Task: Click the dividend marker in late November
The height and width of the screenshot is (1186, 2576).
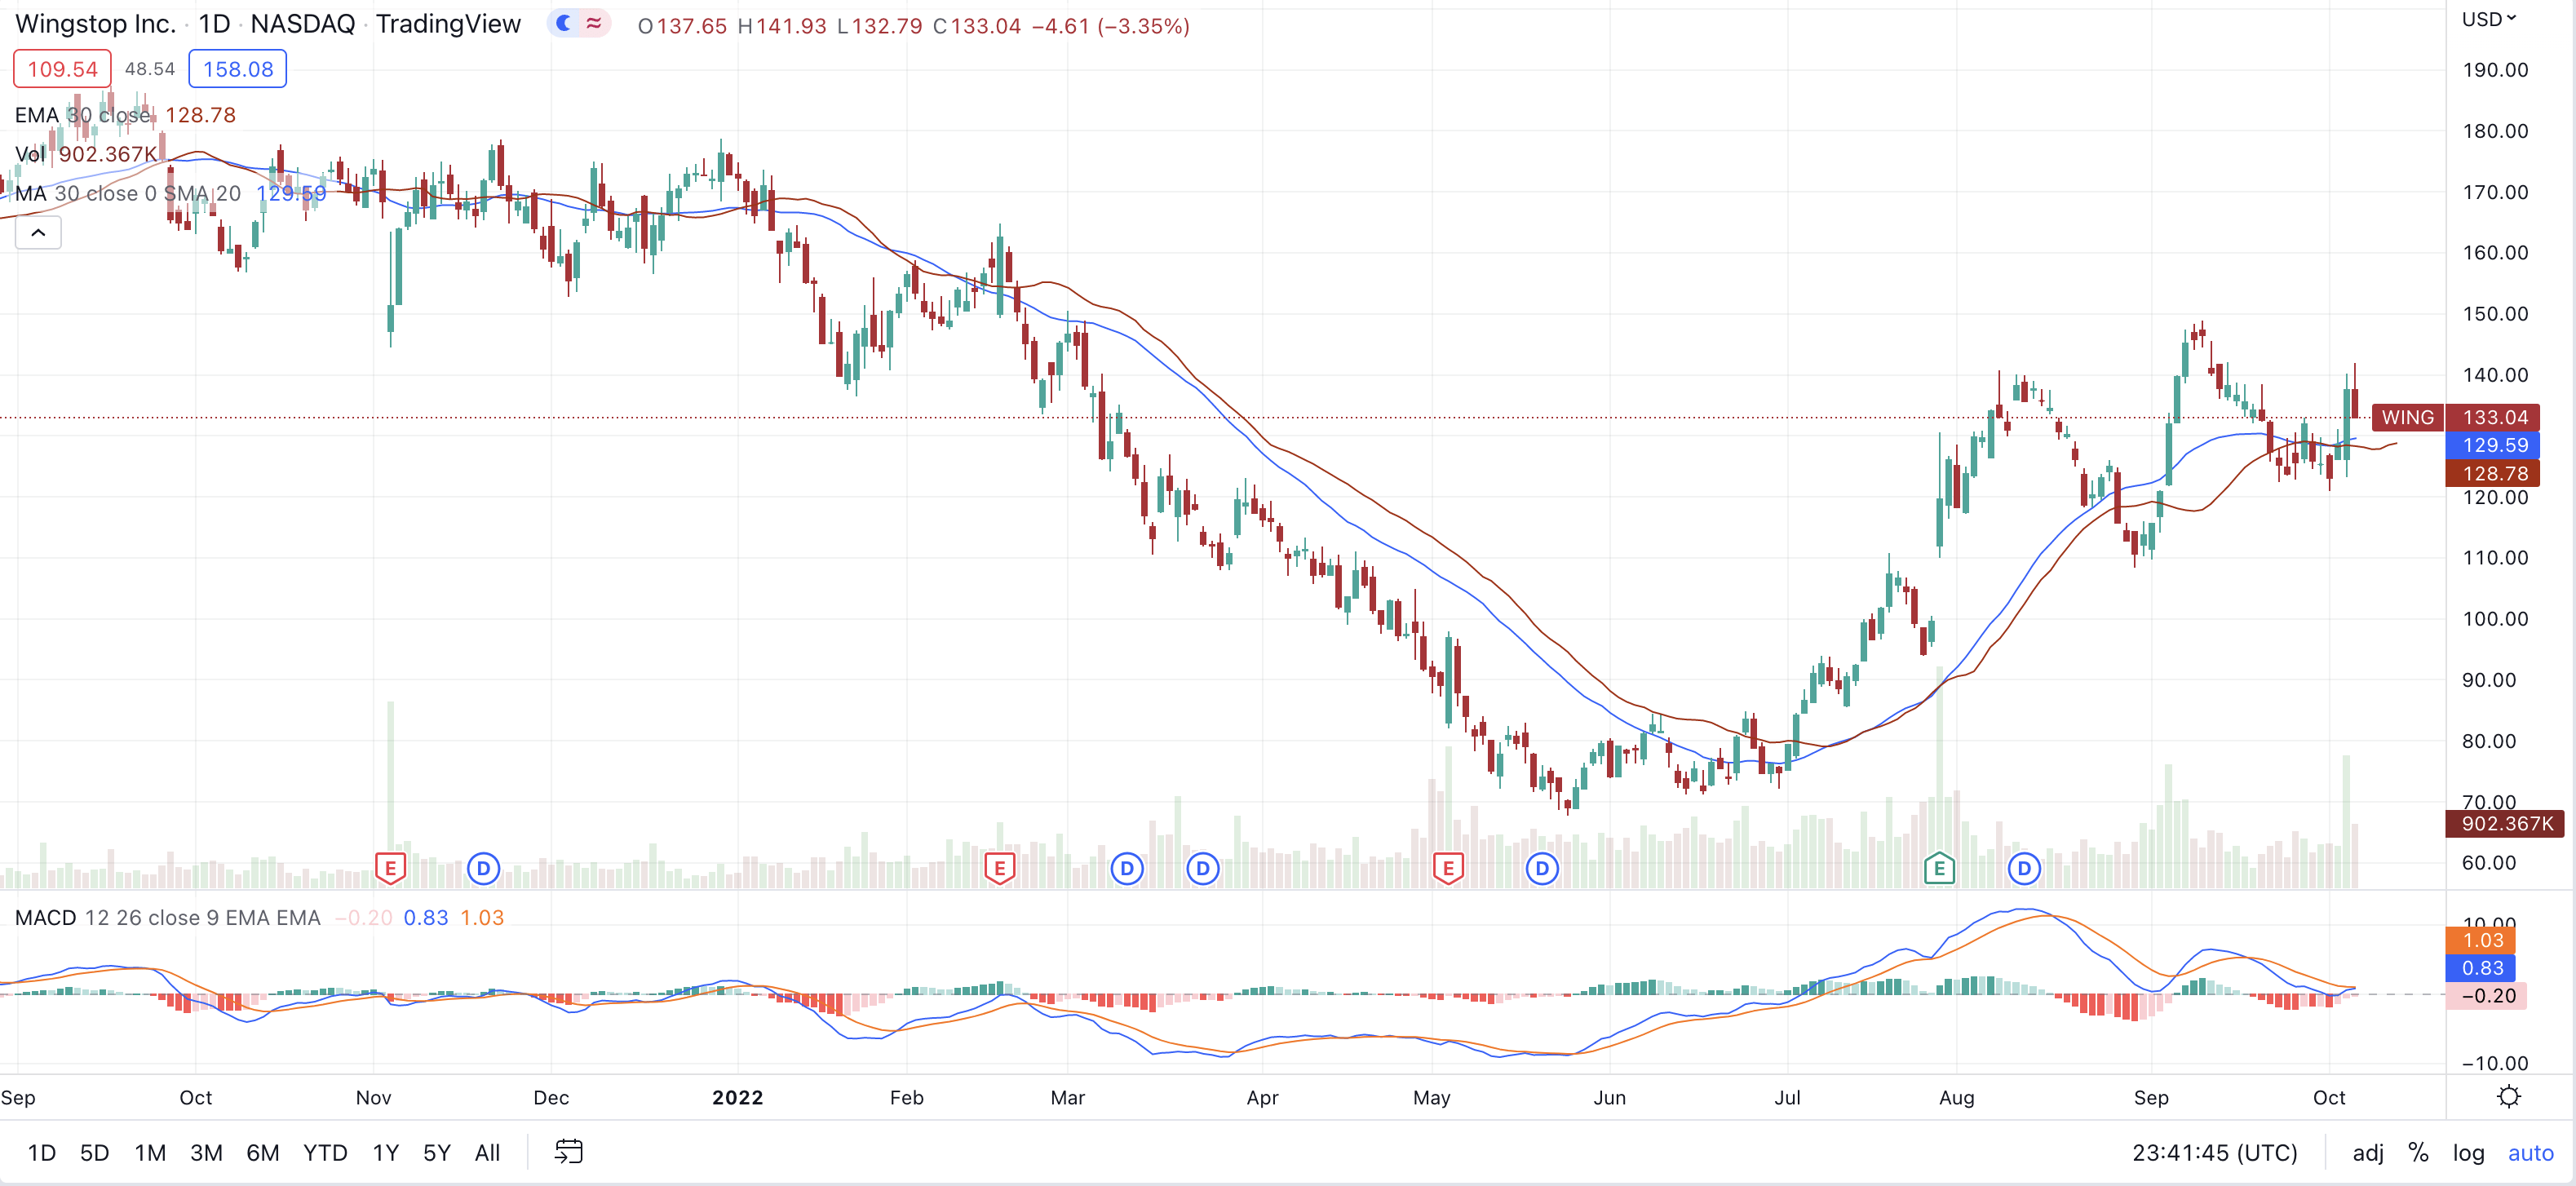Action: 483,868
